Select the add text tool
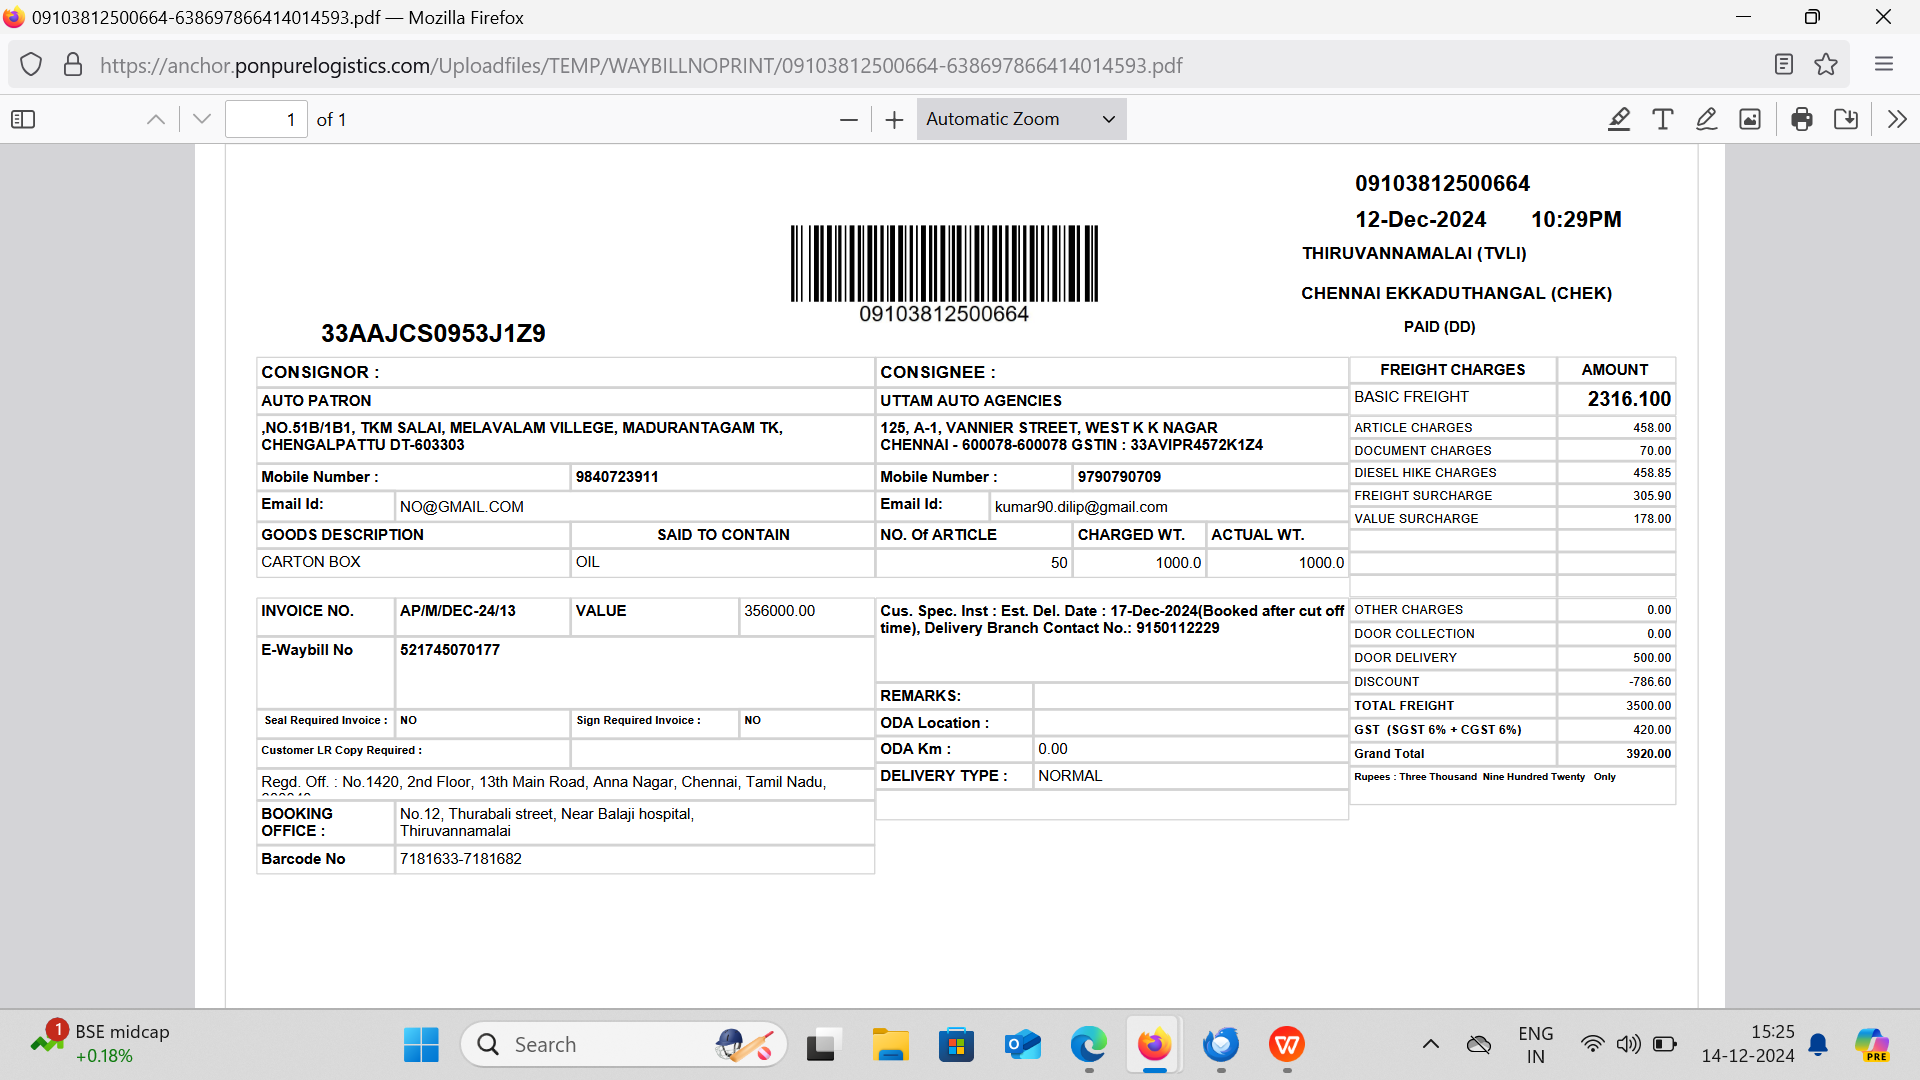Viewport: 1920px width, 1080px height. tap(1663, 120)
